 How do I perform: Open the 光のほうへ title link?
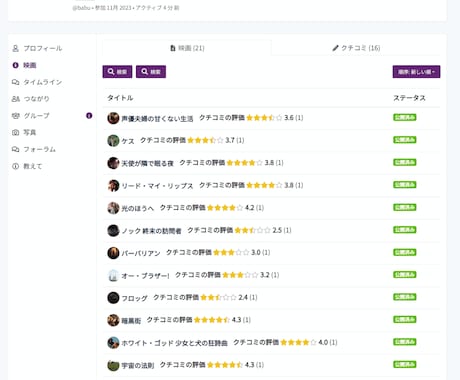coord(137,208)
